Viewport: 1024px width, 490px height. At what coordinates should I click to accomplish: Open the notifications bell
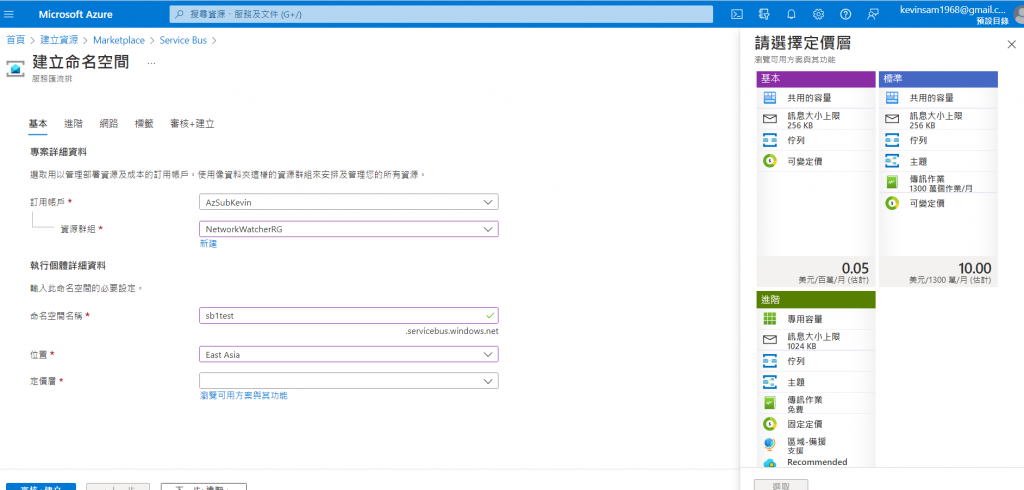click(792, 14)
